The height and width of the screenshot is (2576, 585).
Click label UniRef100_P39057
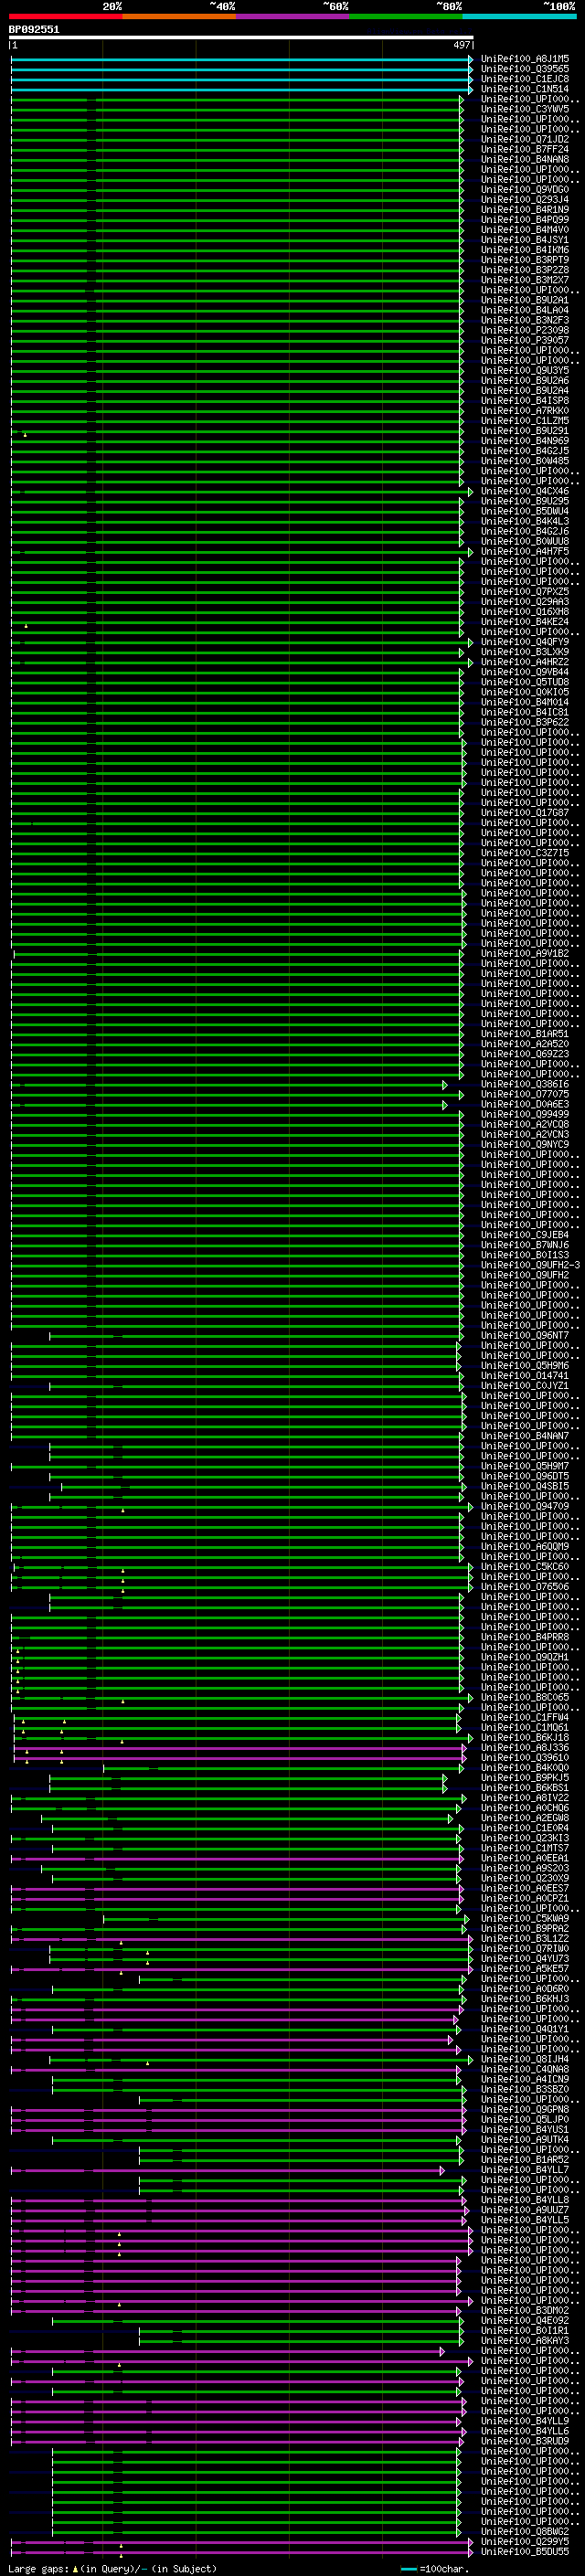525,340
